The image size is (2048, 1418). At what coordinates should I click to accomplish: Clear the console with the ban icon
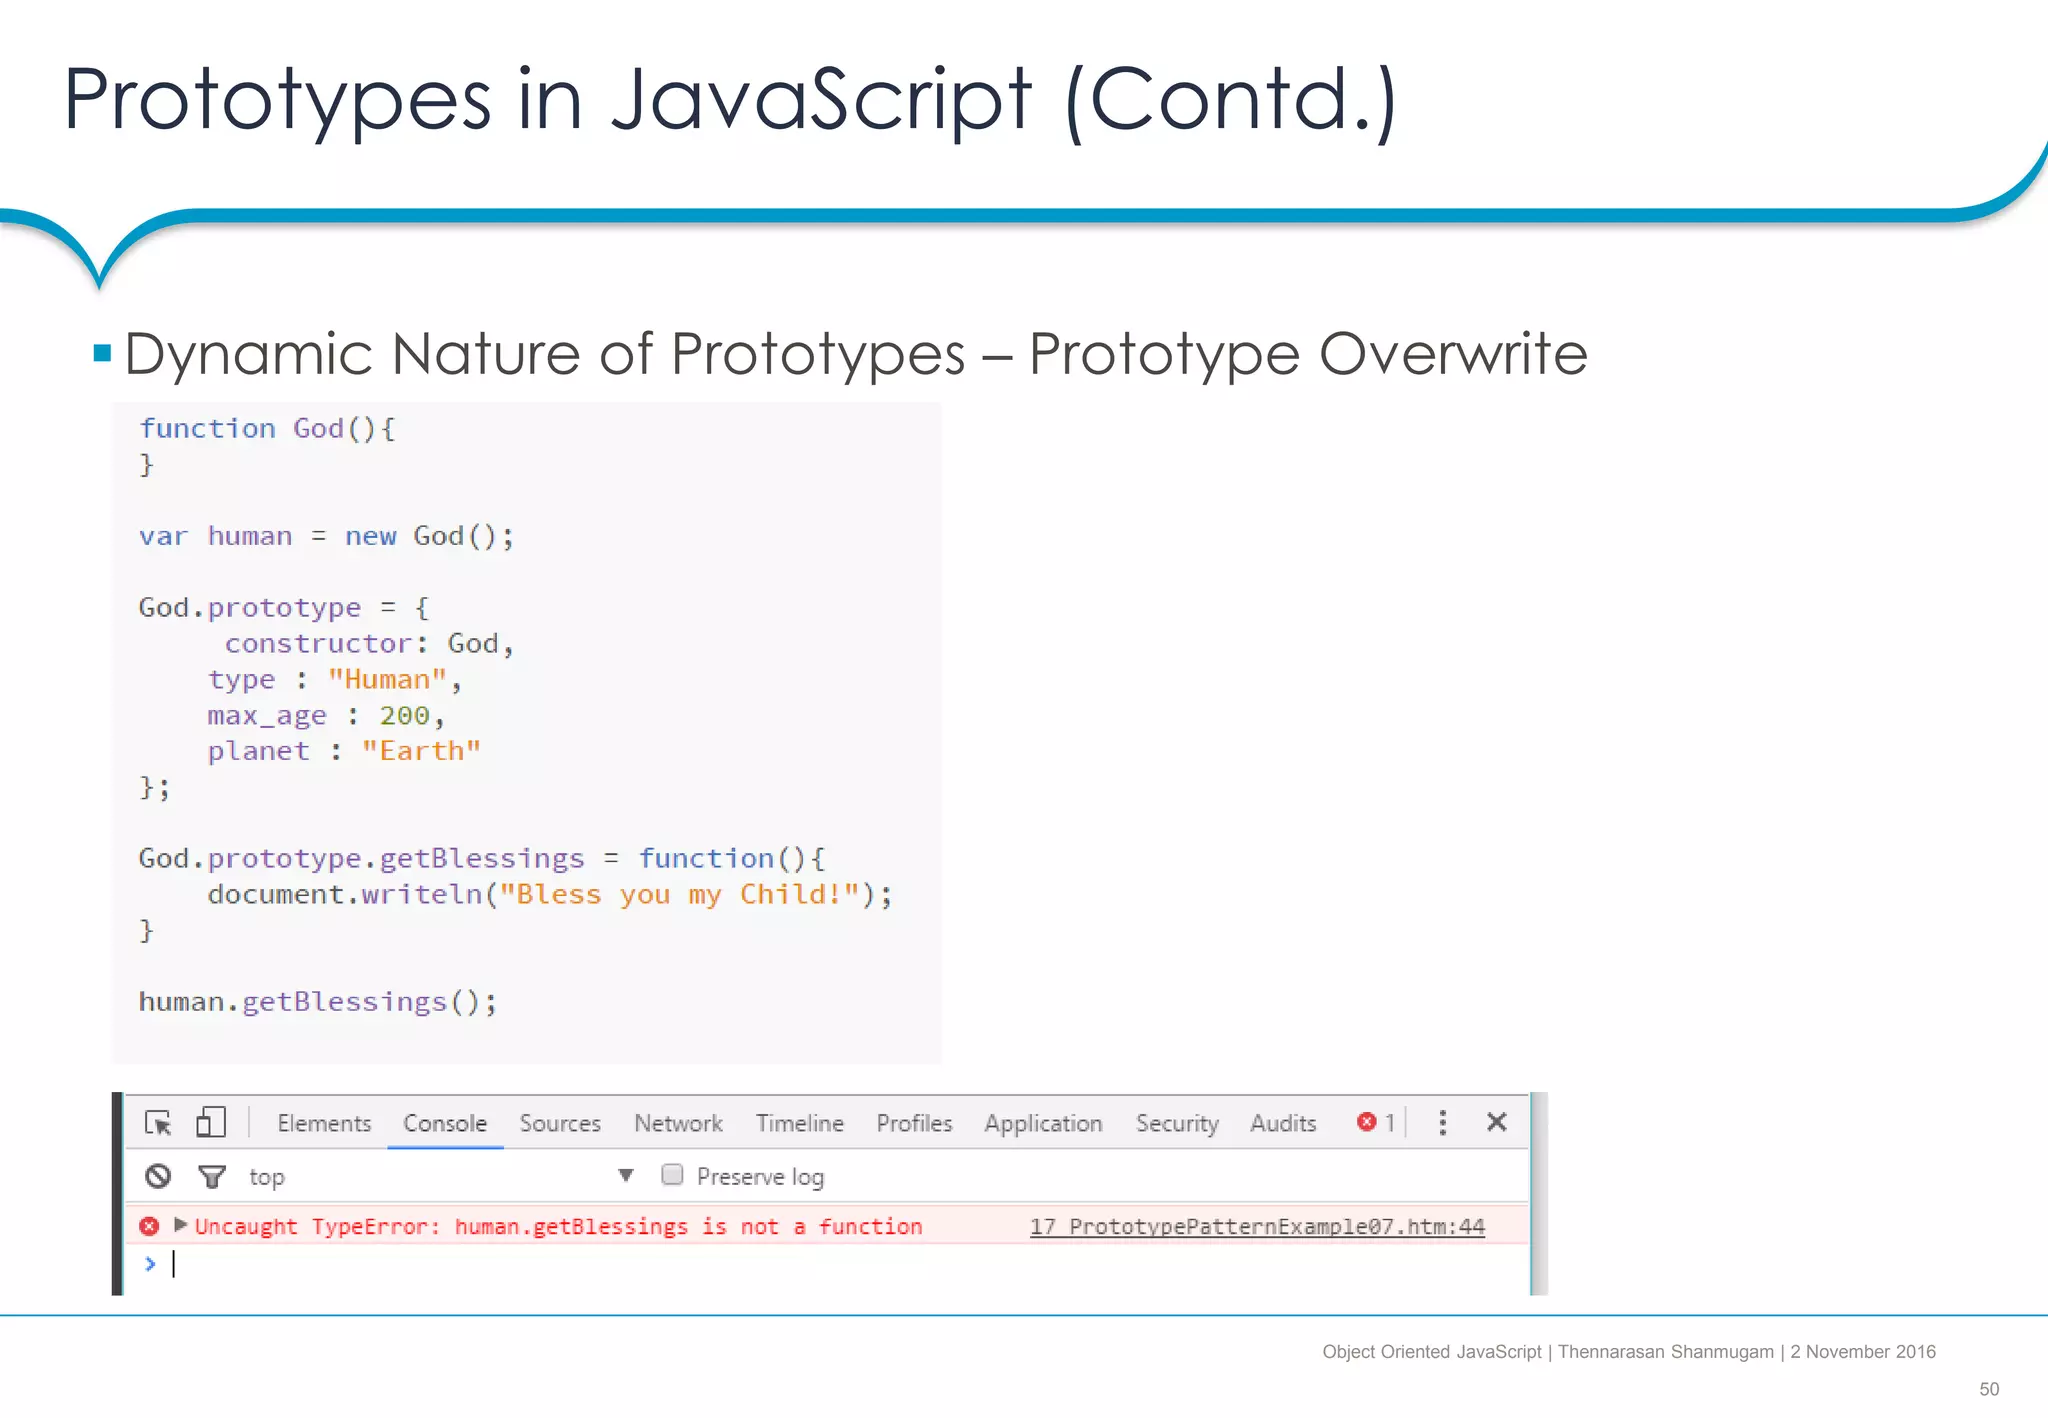pyautogui.click(x=158, y=1176)
